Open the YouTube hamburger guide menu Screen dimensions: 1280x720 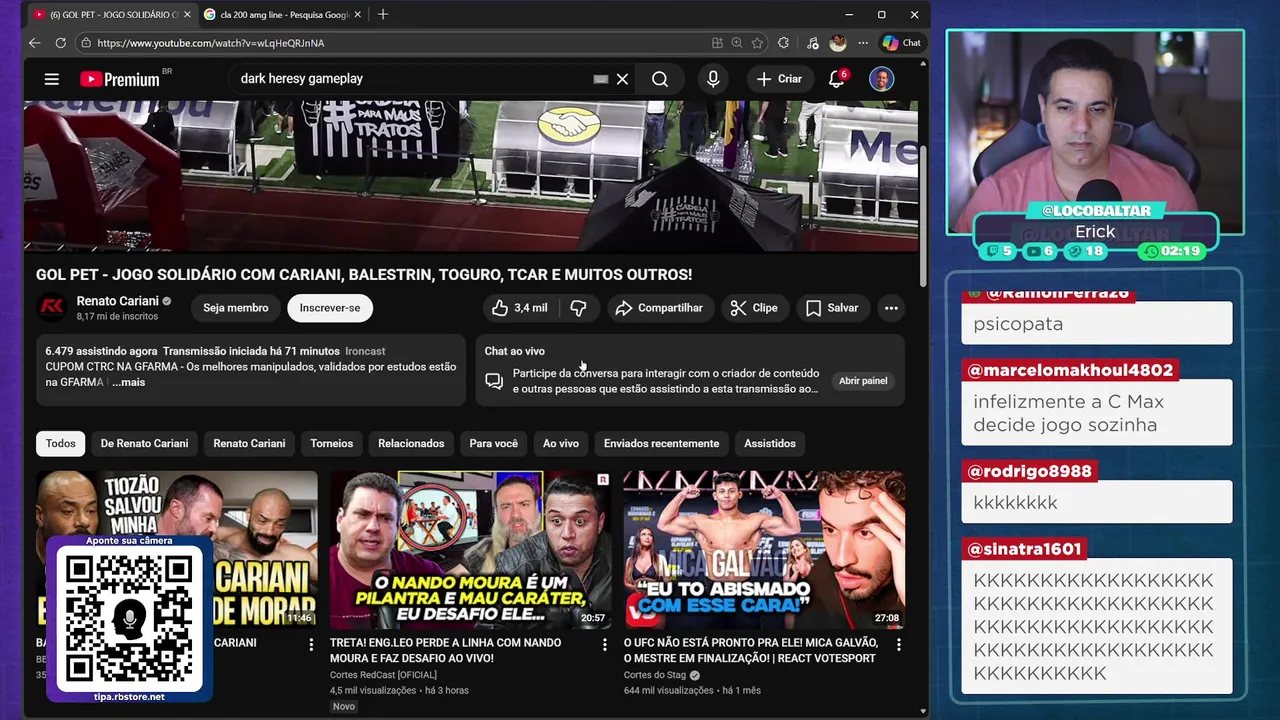point(52,79)
